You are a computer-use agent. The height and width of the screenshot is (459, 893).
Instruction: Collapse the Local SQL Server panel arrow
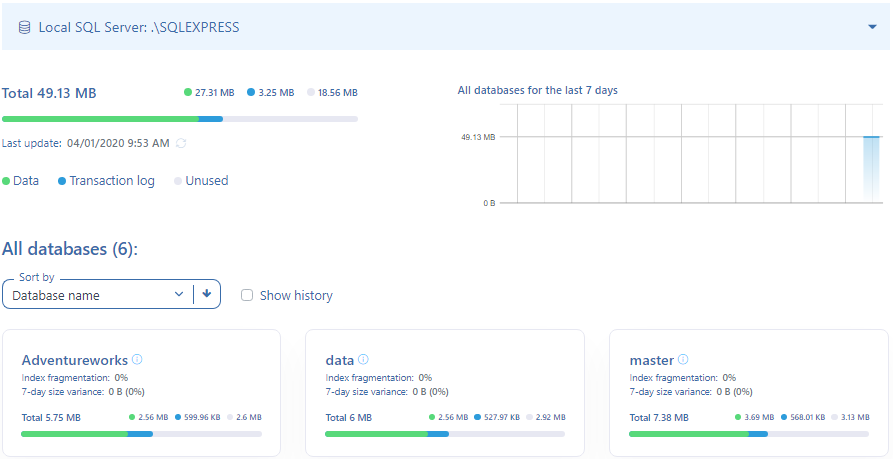872,27
